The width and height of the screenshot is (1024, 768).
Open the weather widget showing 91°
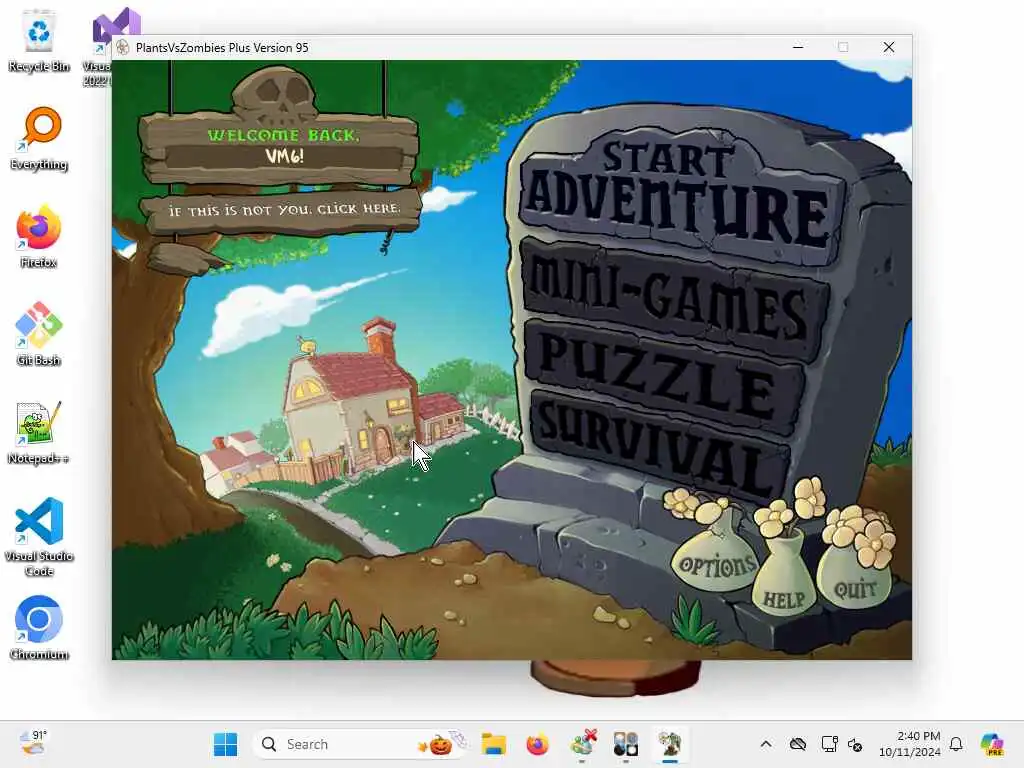point(33,743)
